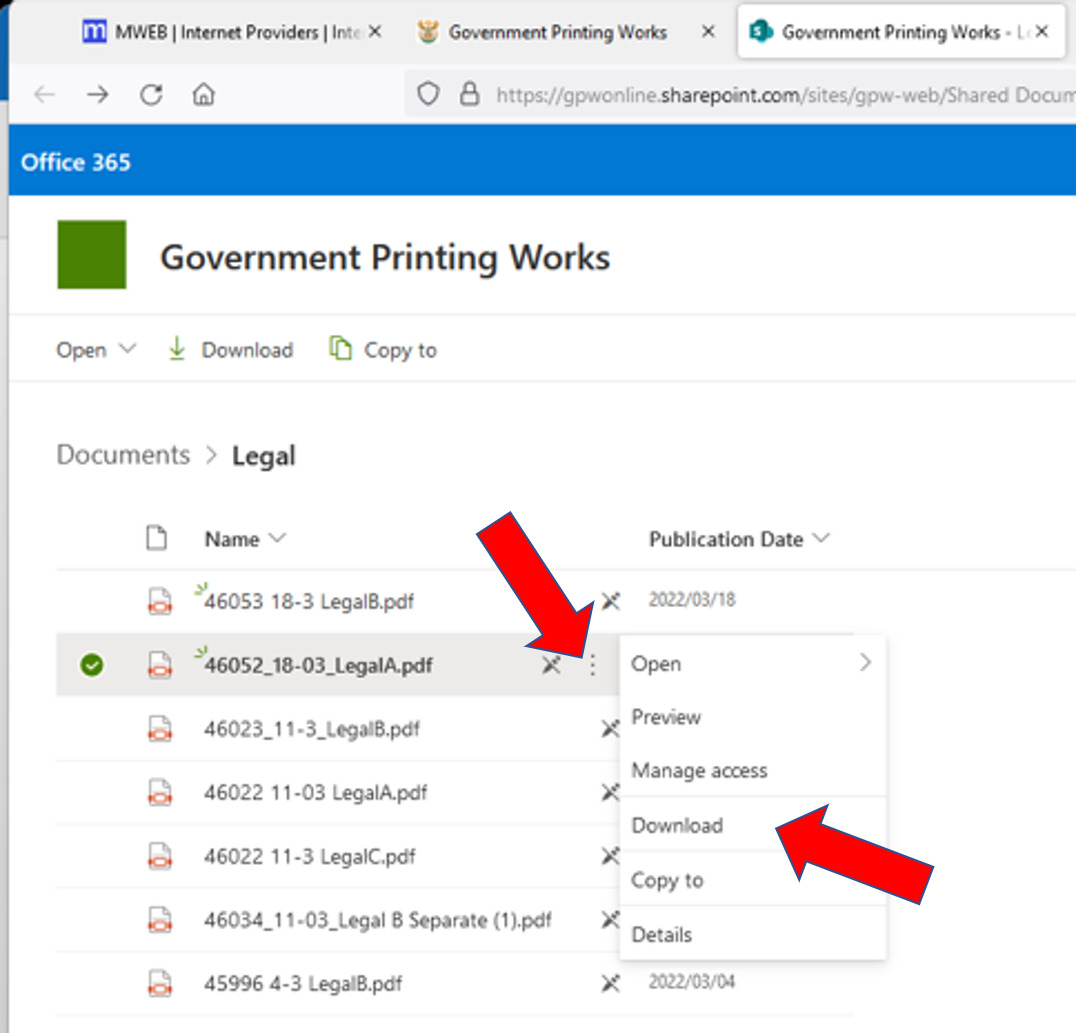1076x1033 pixels.
Task: Close the middle Government Printing Works tab
Action: click(x=708, y=32)
